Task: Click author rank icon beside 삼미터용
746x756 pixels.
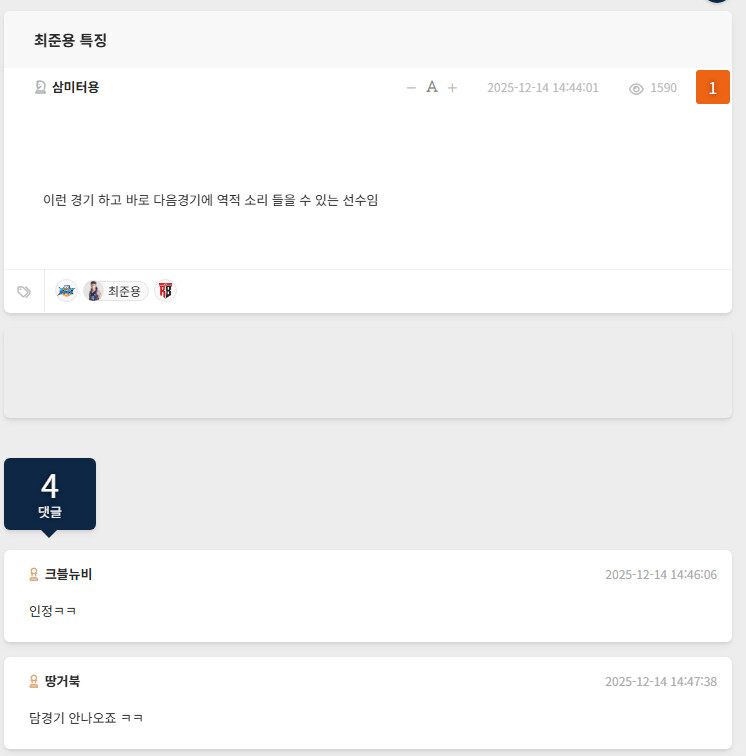Action: [x=40, y=87]
